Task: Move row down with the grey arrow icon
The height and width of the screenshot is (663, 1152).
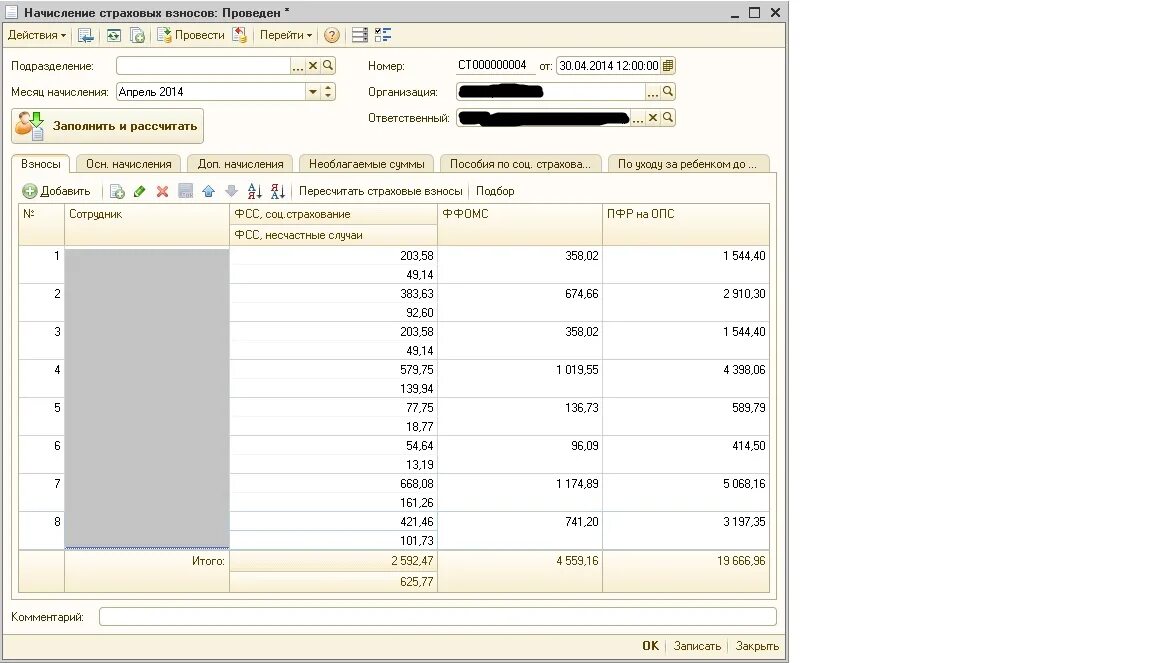Action: (231, 191)
